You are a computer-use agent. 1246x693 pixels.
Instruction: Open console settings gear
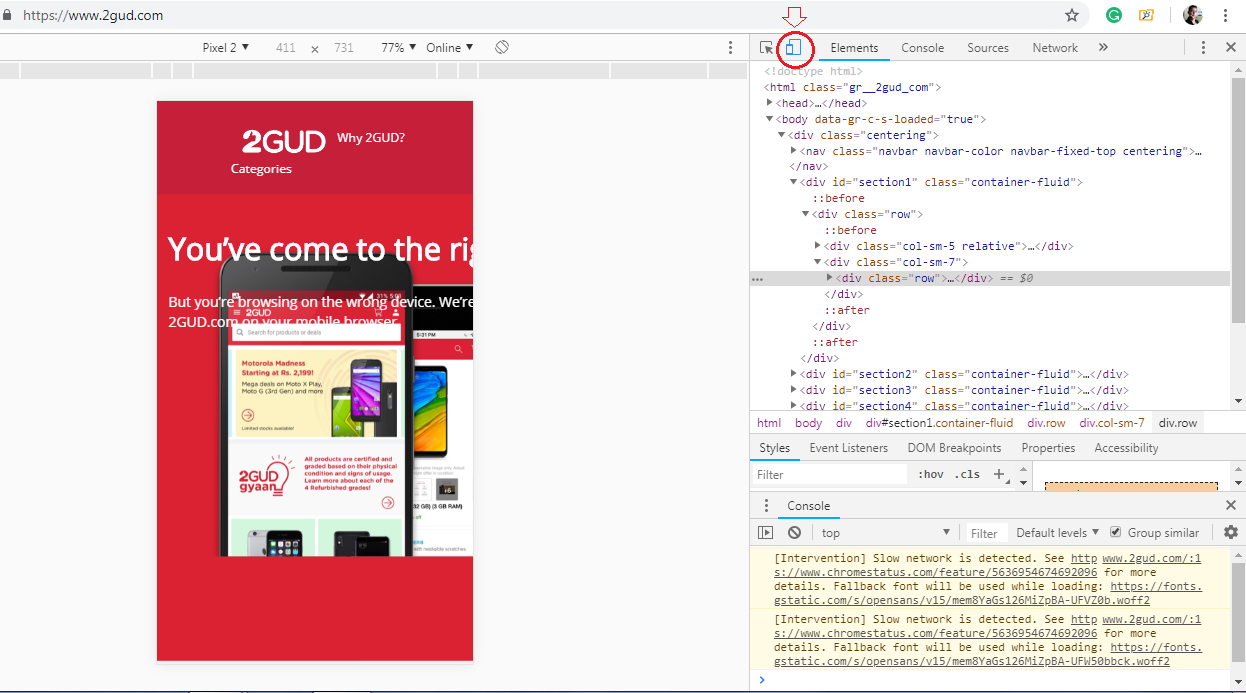click(1231, 533)
